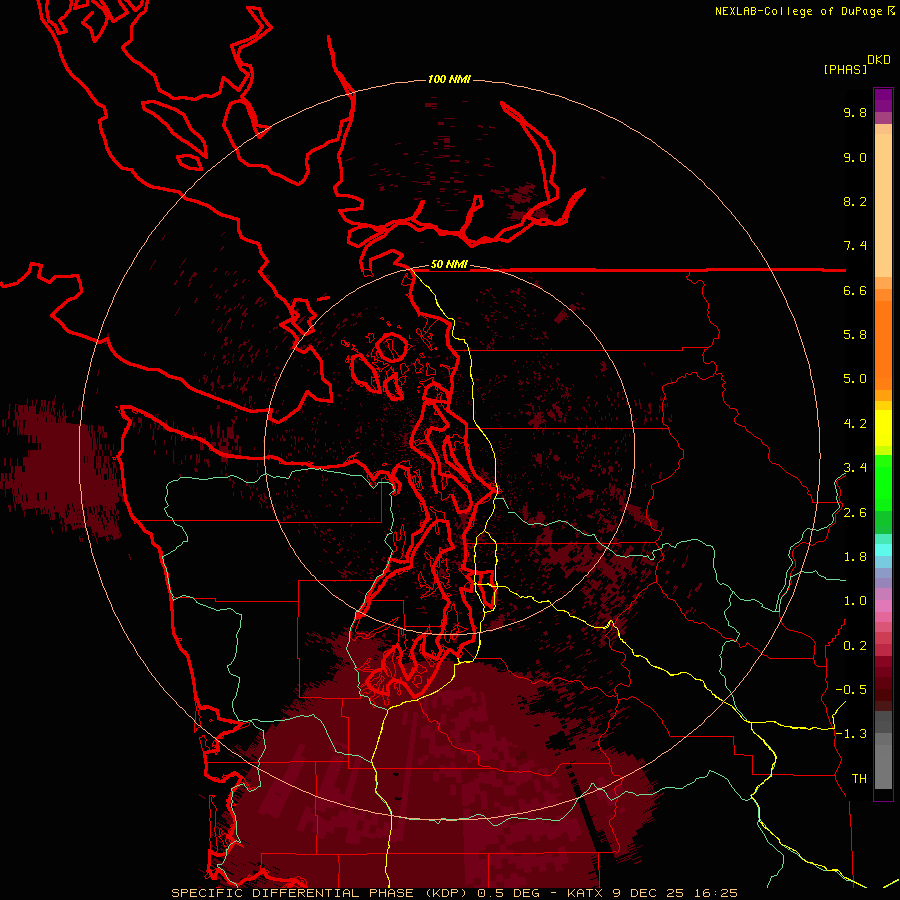
Task: Click the 4.2 scale value
Action: click(855, 424)
